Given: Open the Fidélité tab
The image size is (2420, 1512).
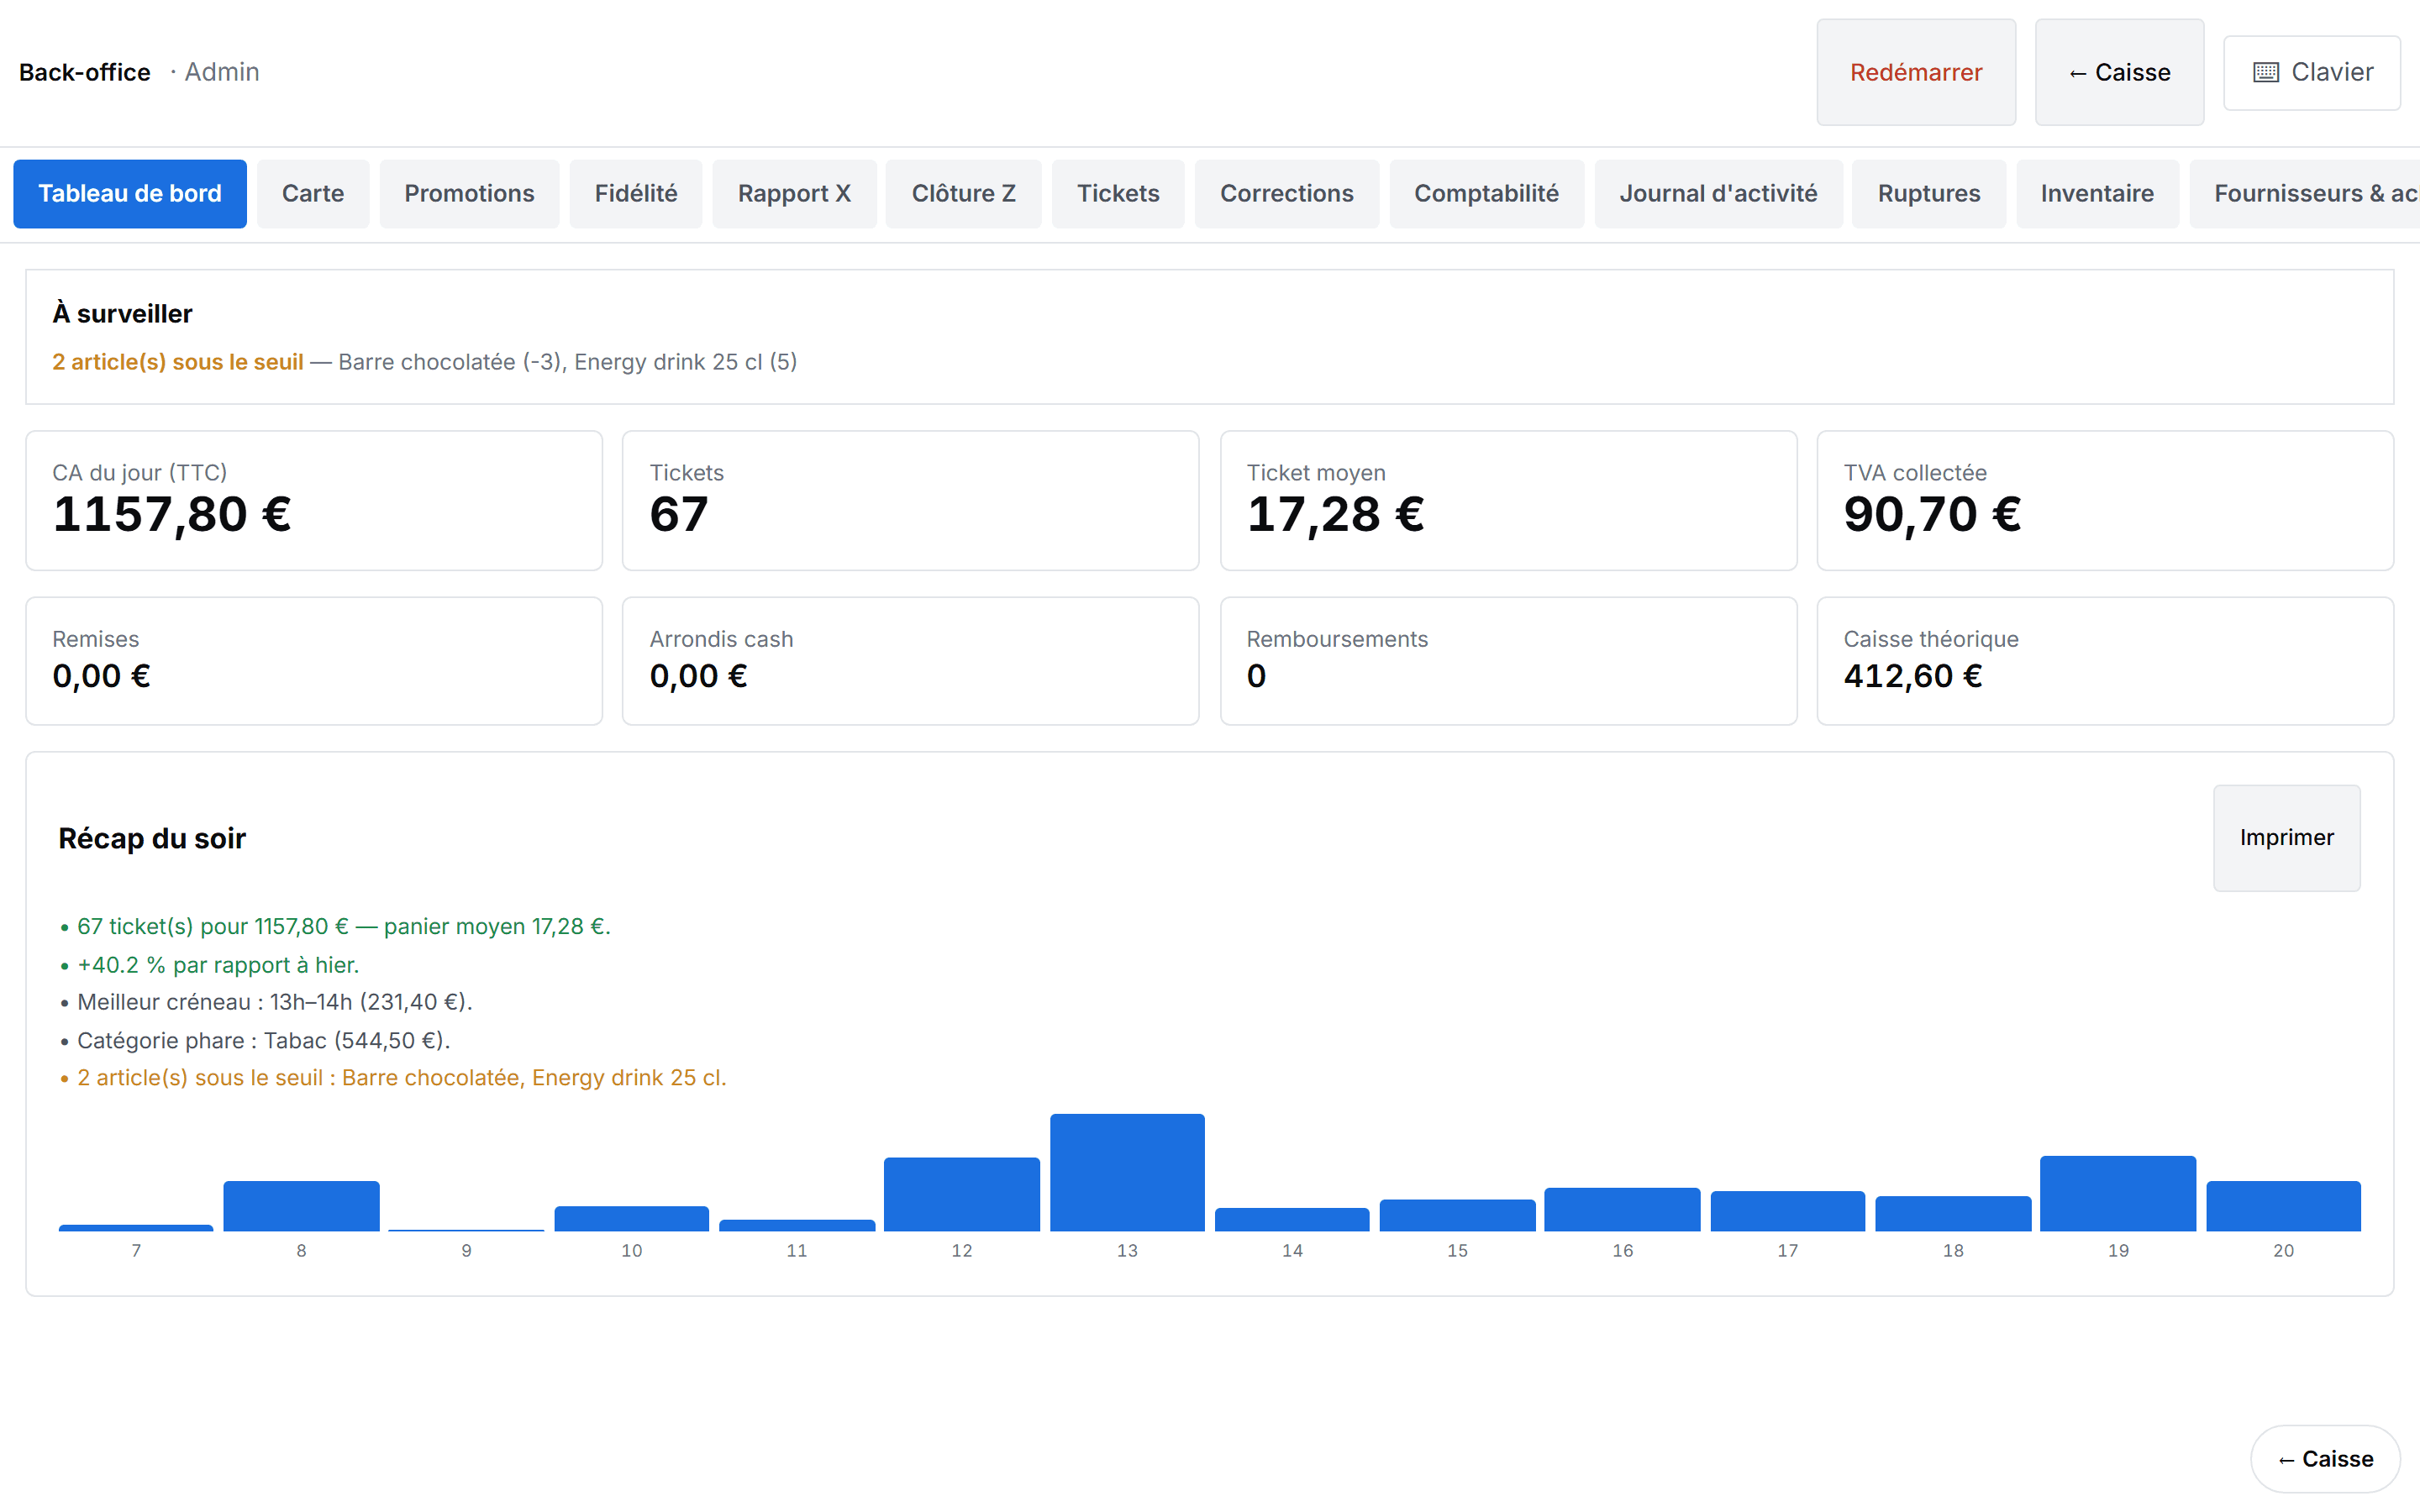Looking at the screenshot, I should [x=636, y=194].
